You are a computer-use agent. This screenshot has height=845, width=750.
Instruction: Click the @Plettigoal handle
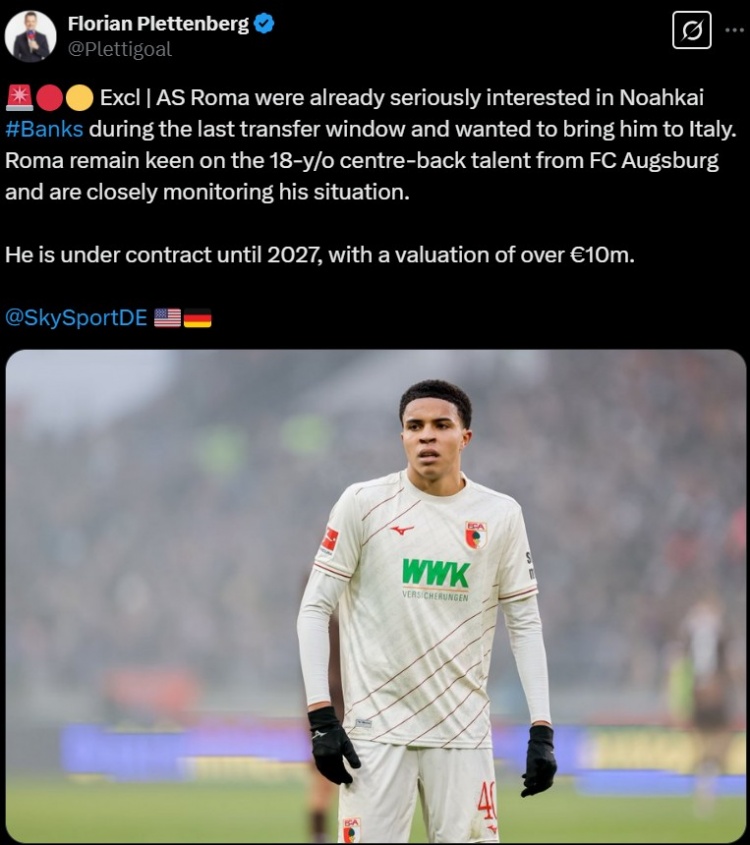click(x=120, y=50)
